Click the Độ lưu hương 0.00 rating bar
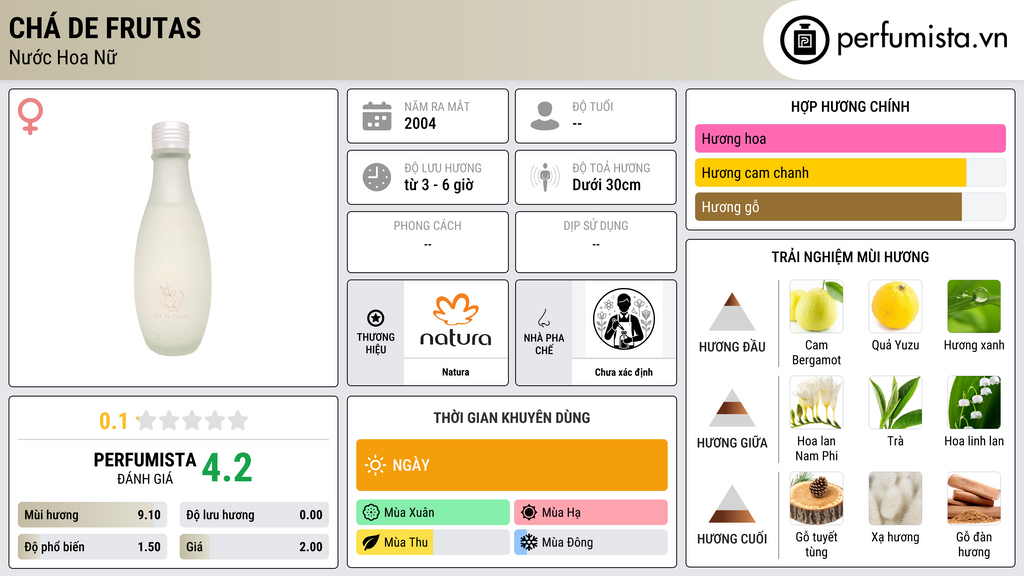 (x=254, y=515)
